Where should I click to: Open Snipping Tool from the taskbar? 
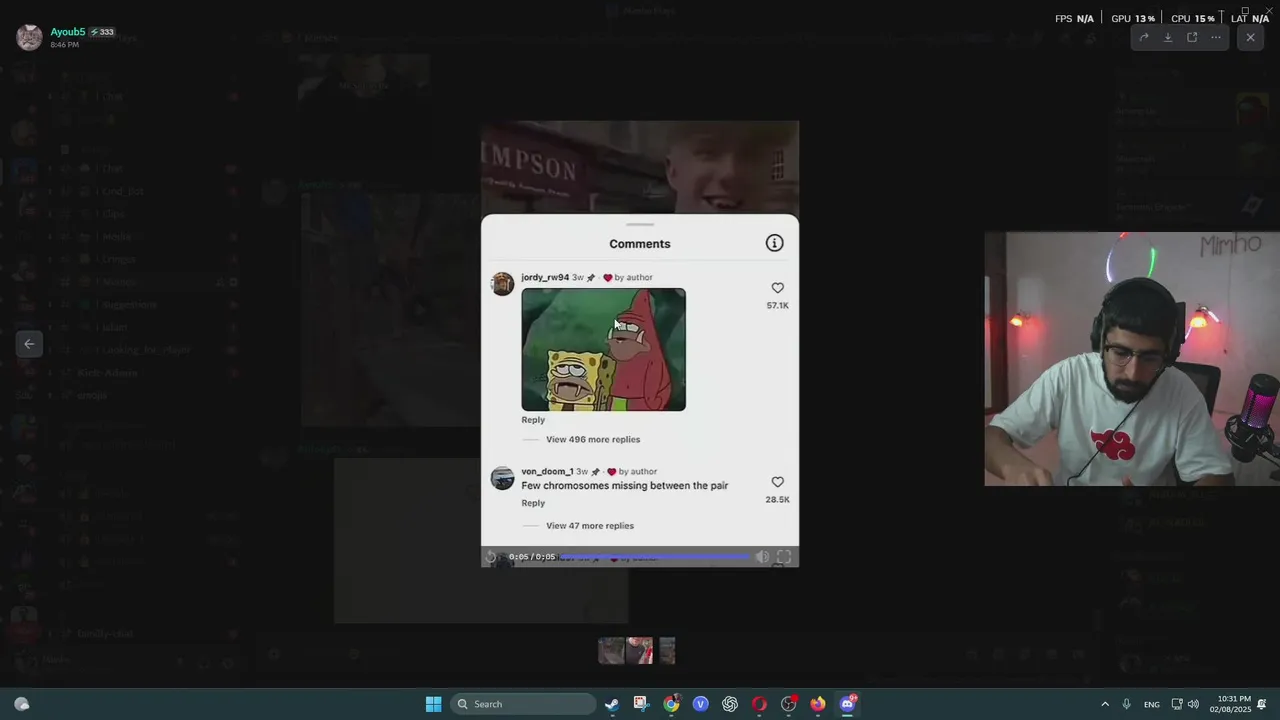pyautogui.click(x=641, y=704)
